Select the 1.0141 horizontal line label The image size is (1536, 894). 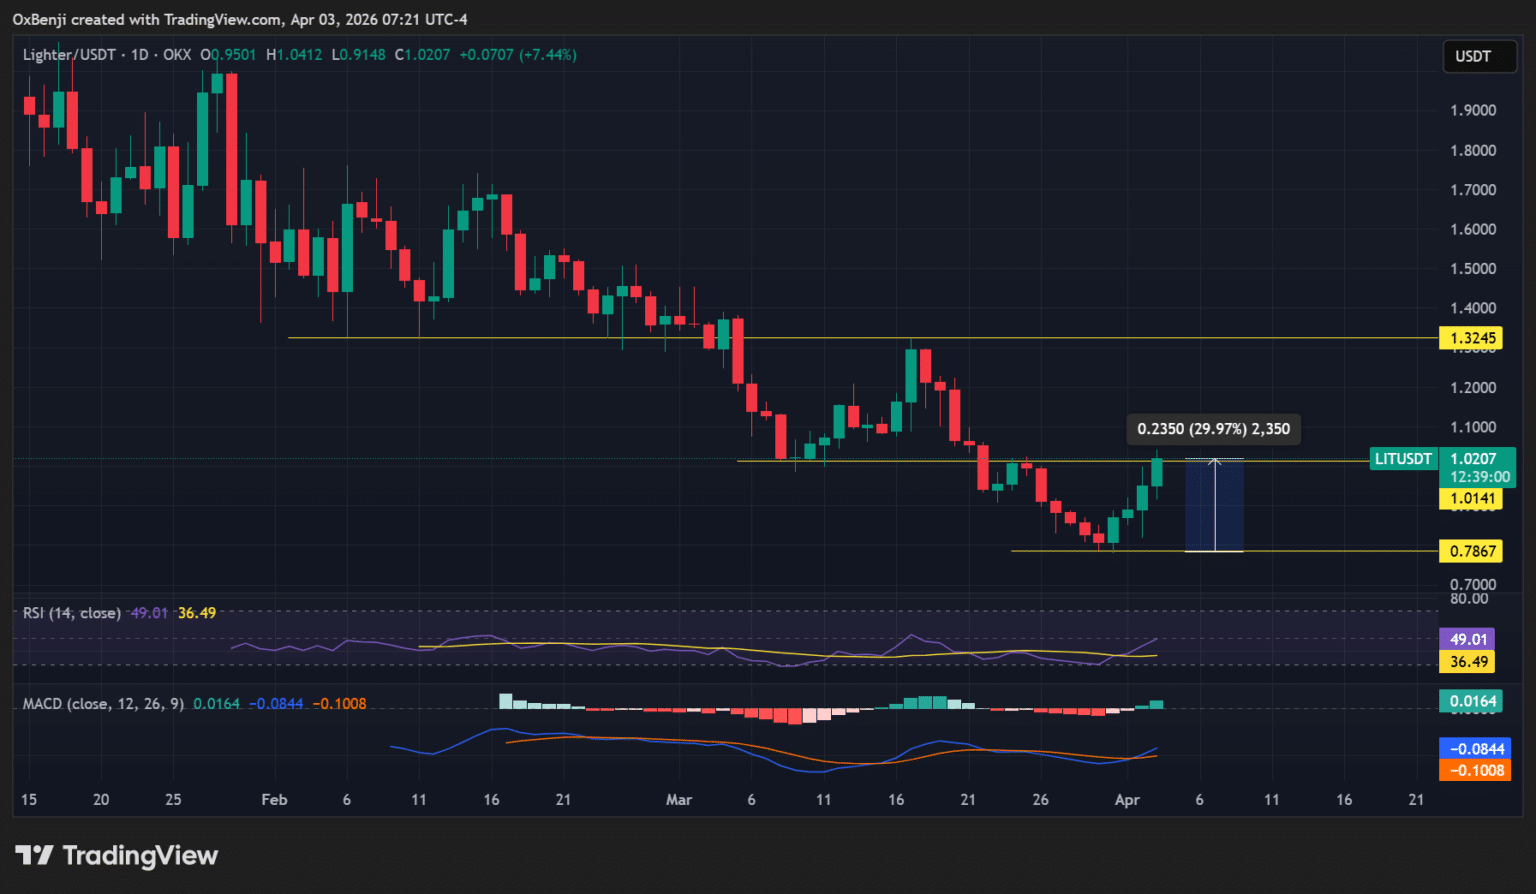[1471, 499]
